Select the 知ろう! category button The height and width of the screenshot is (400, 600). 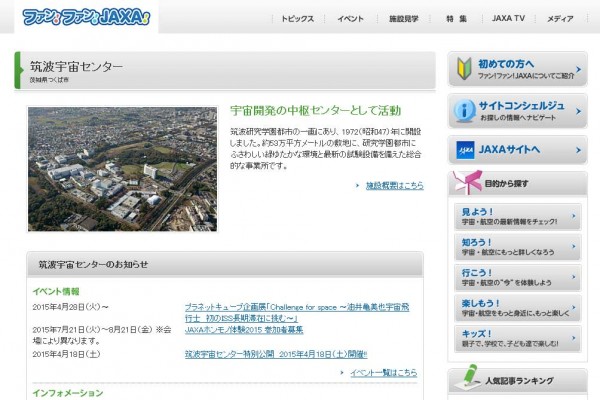click(517, 247)
